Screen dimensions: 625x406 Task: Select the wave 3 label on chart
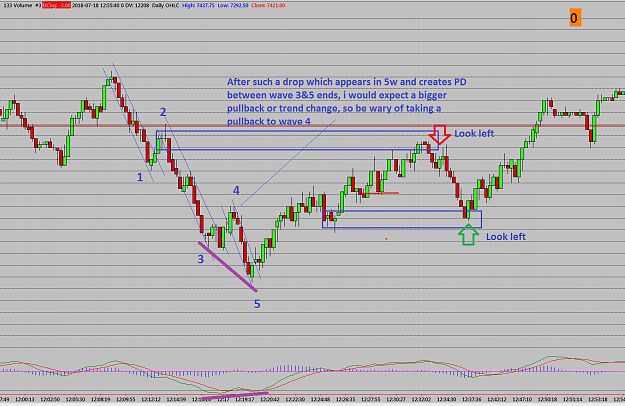pyautogui.click(x=200, y=259)
